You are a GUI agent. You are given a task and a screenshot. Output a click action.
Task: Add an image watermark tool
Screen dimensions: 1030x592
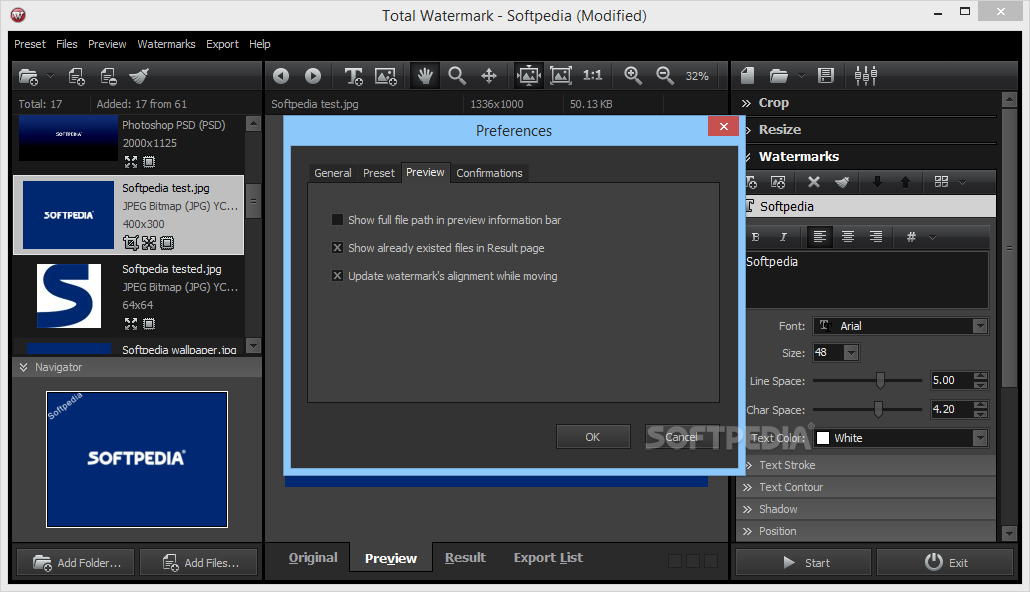click(x=386, y=76)
